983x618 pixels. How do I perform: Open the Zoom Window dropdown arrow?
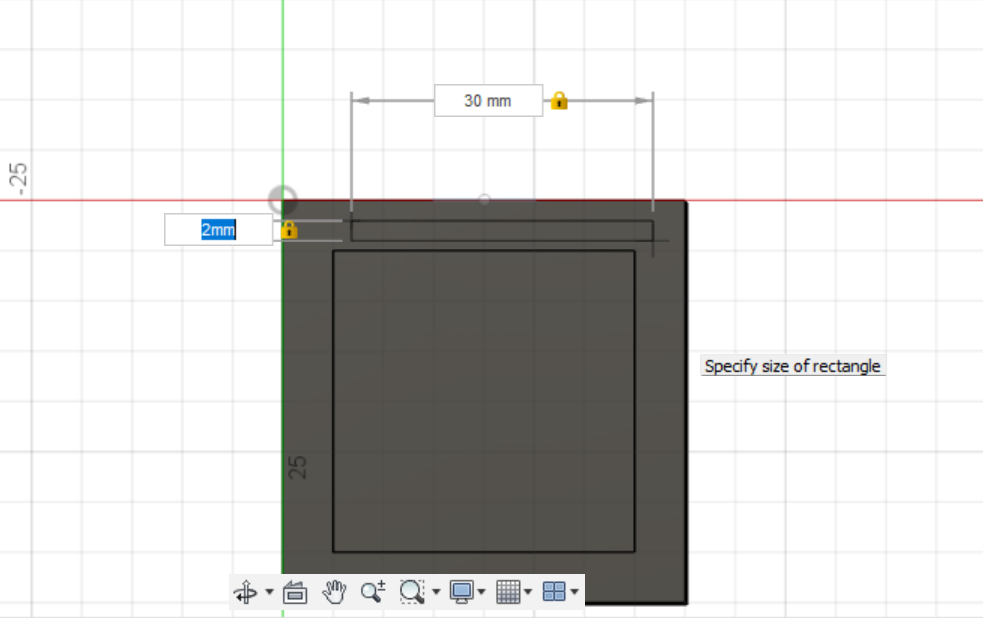pos(436,592)
